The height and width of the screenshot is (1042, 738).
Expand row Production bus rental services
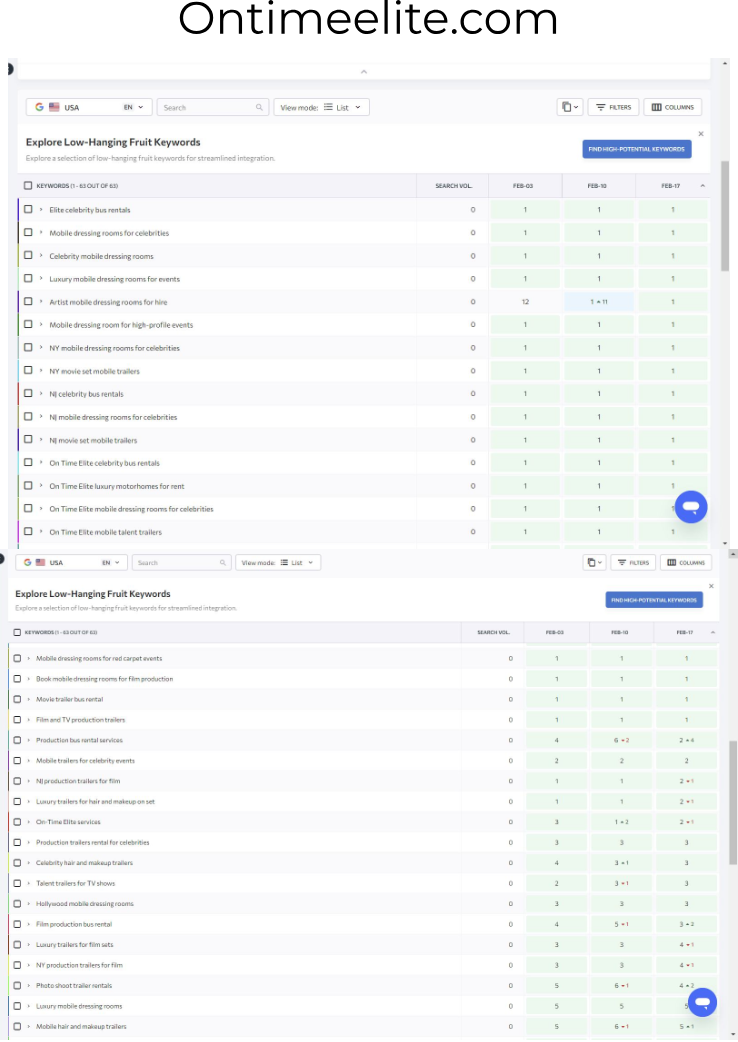click(x=29, y=740)
